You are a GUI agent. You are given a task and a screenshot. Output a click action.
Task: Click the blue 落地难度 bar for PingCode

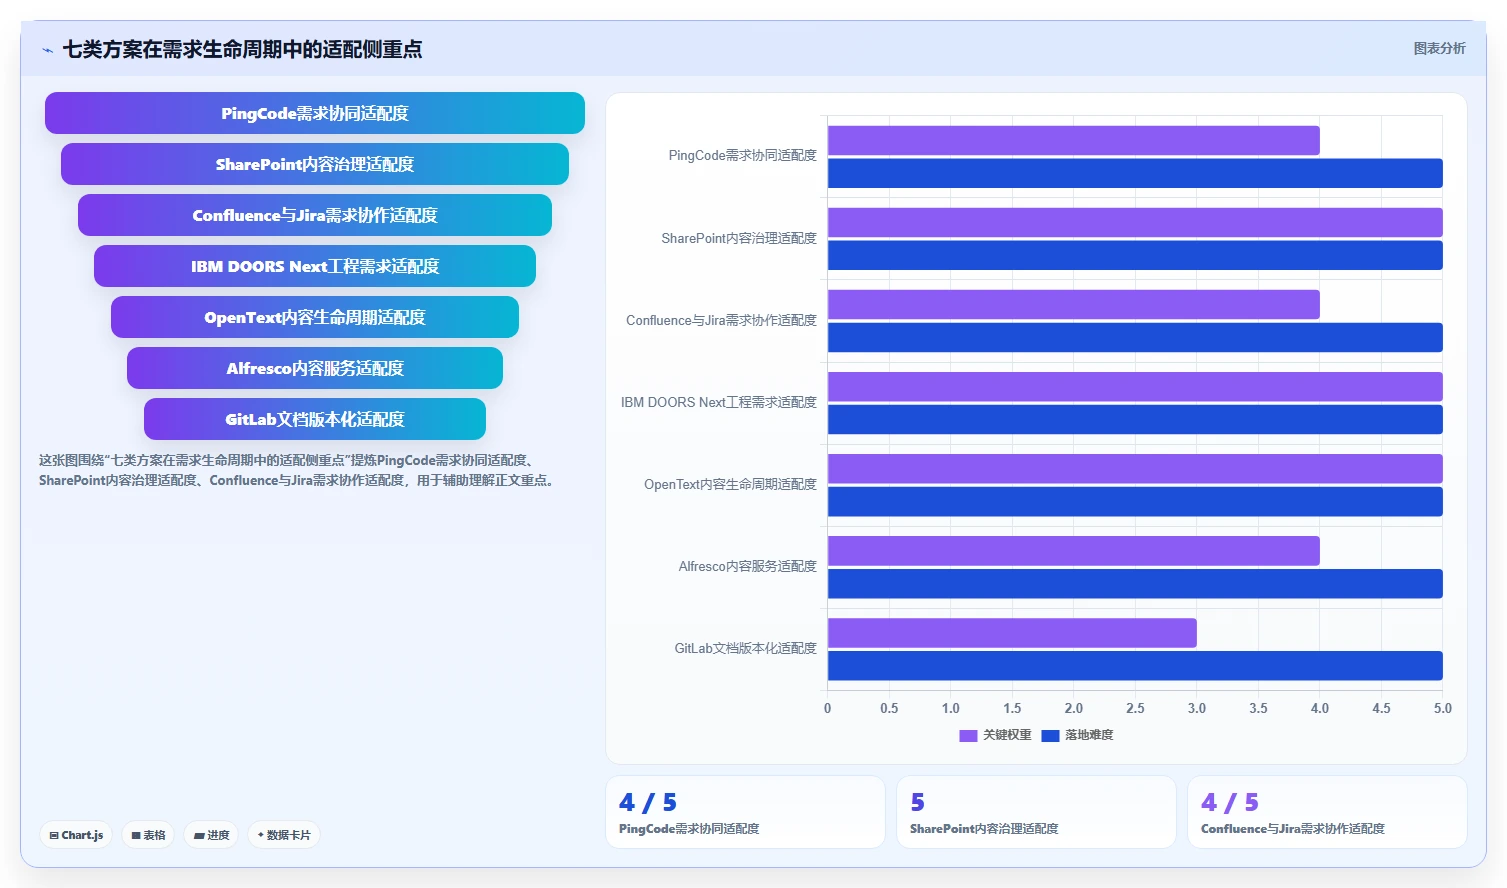pyautogui.click(x=1135, y=173)
